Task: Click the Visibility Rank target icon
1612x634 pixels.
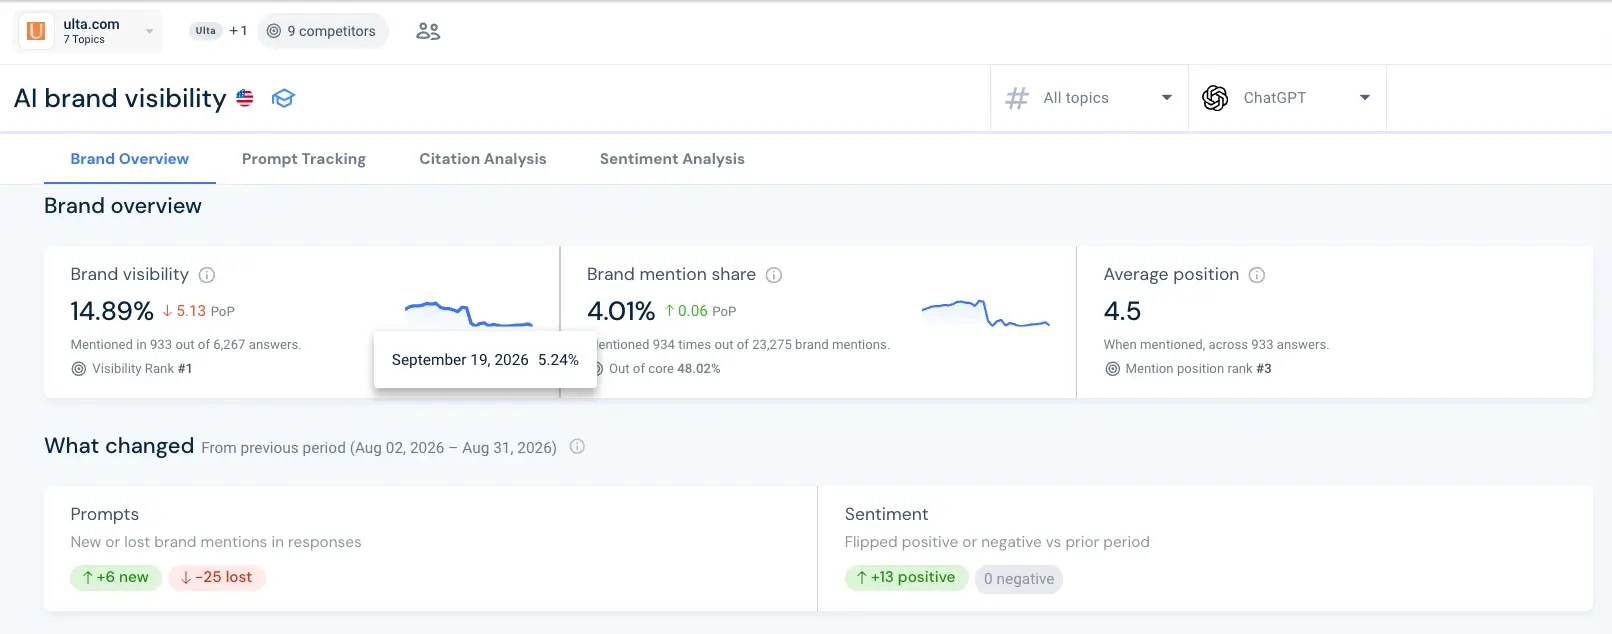Action: (79, 369)
